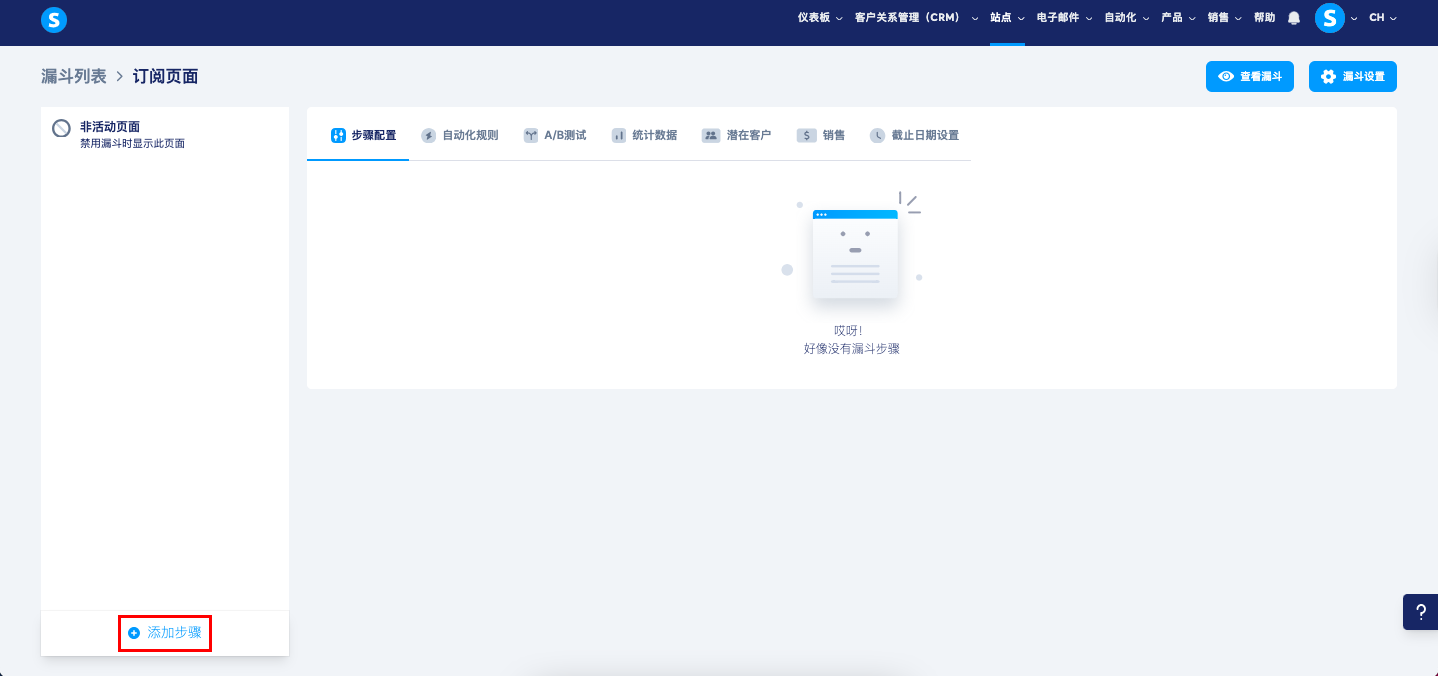1438x676 pixels.
Task: Expand the 自动化 menu
Action: [1126, 18]
